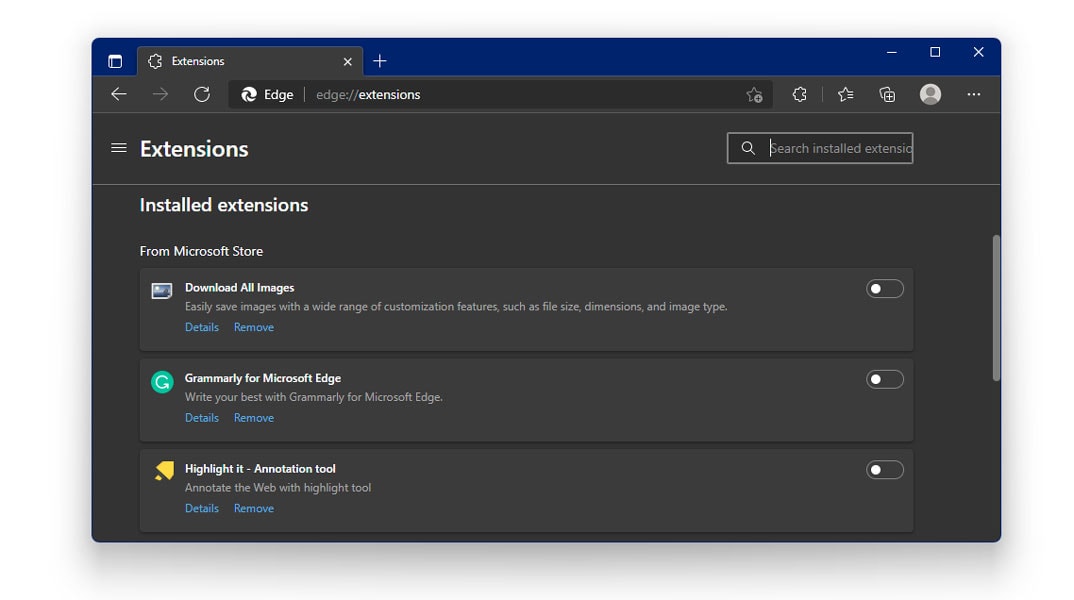Click the Grammarly for Microsoft Edge title
Viewport: 1074px width, 600px height.
[262, 378]
